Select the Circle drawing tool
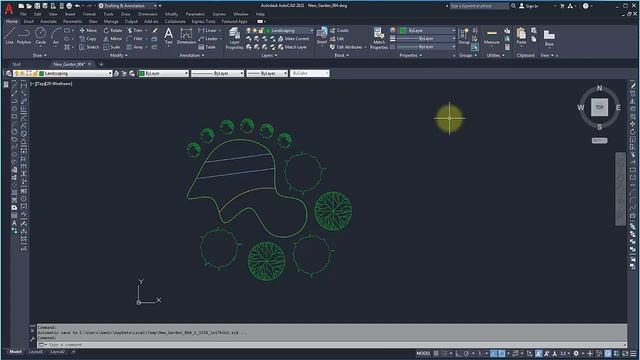This screenshot has width=640, height=360. [40, 36]
